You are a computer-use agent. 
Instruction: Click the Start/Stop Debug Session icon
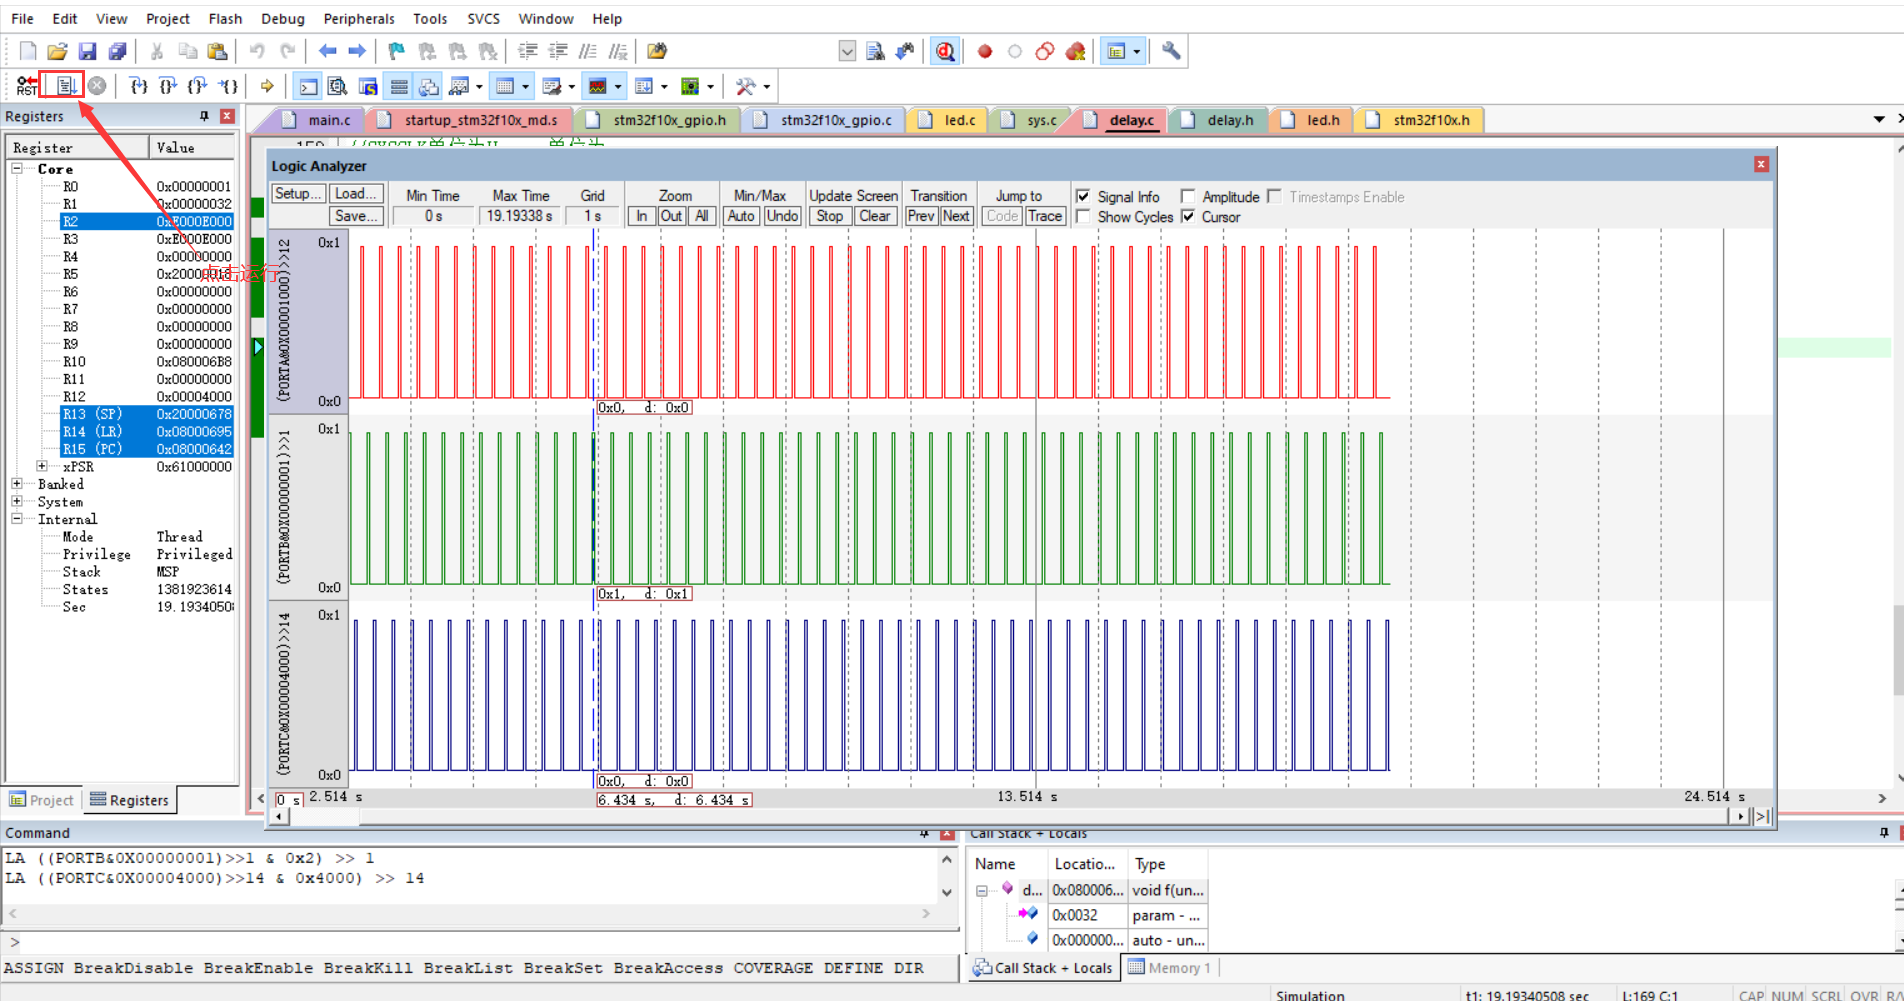click(x=945, y=51)
